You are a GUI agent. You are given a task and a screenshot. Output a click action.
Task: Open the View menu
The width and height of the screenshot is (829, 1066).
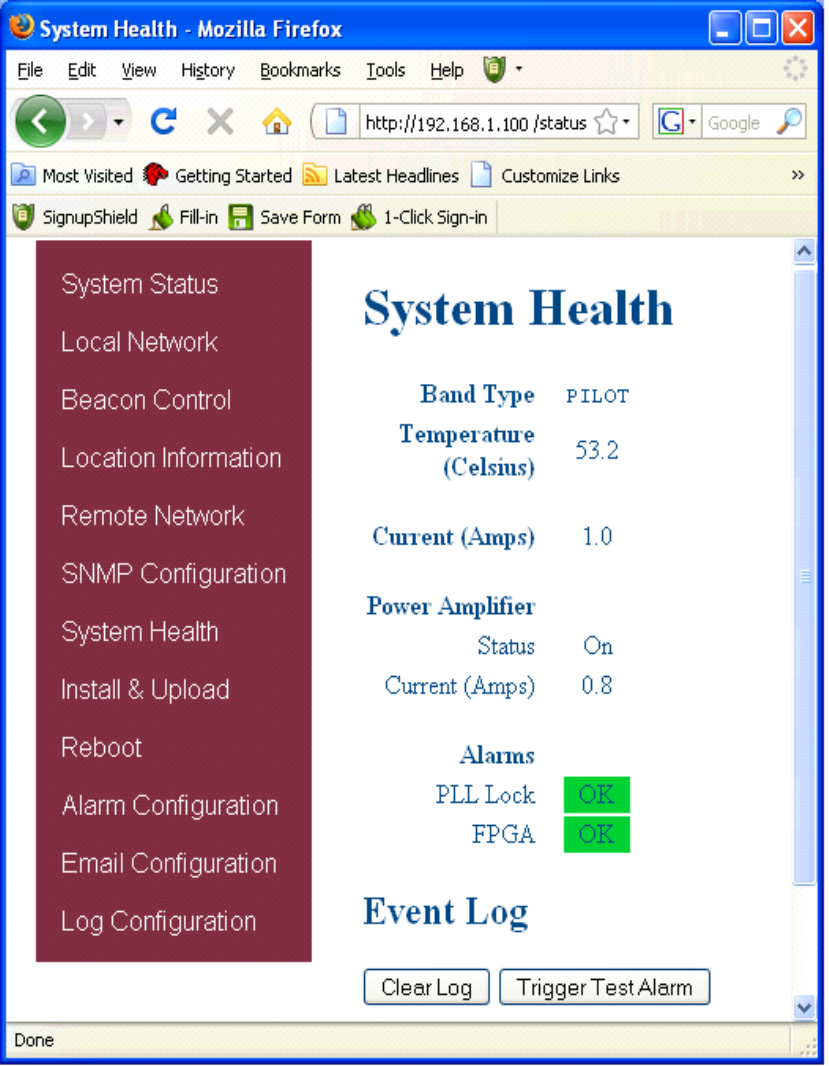(139, 70)
